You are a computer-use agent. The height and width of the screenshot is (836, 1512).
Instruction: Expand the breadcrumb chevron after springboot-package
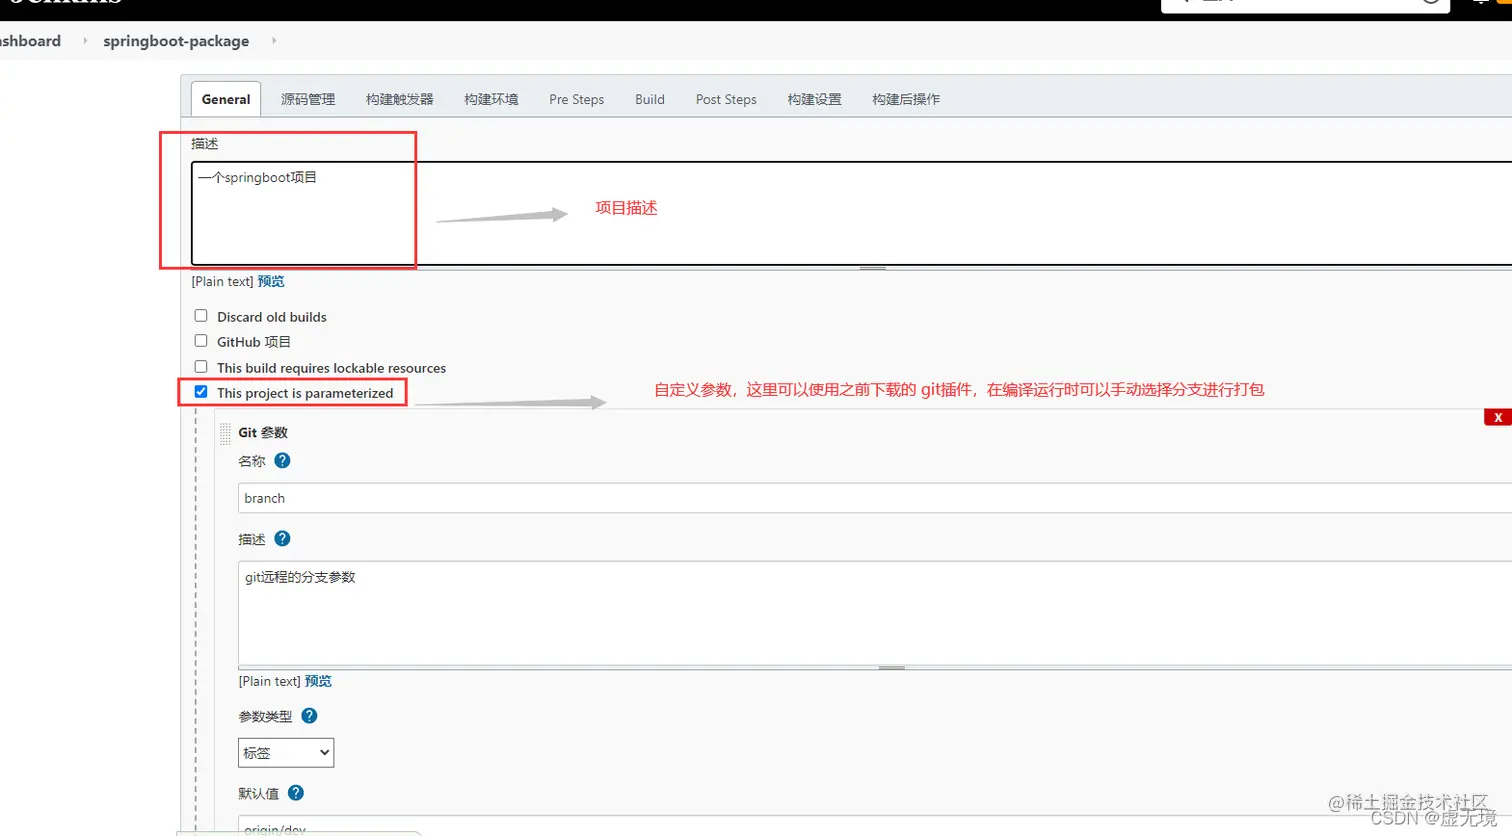(x=273, y=41)
